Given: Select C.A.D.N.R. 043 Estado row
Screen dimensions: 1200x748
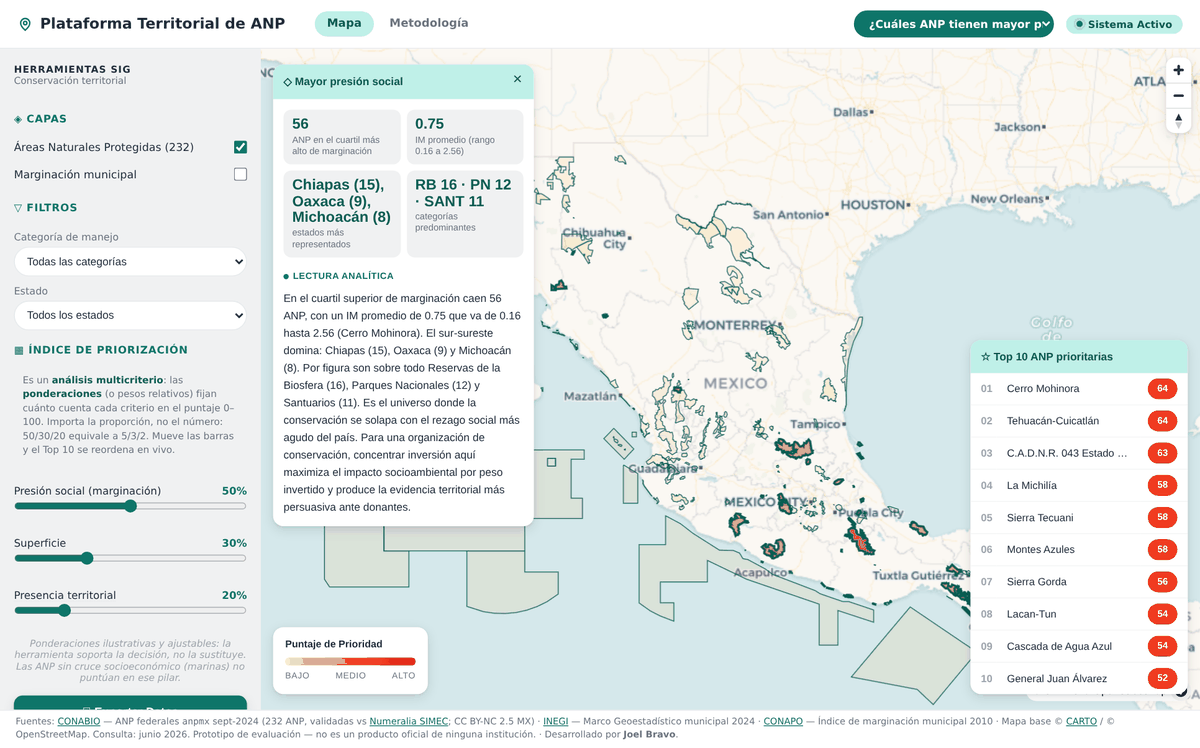Looking at the screenshot, I should click(1079, 453).
